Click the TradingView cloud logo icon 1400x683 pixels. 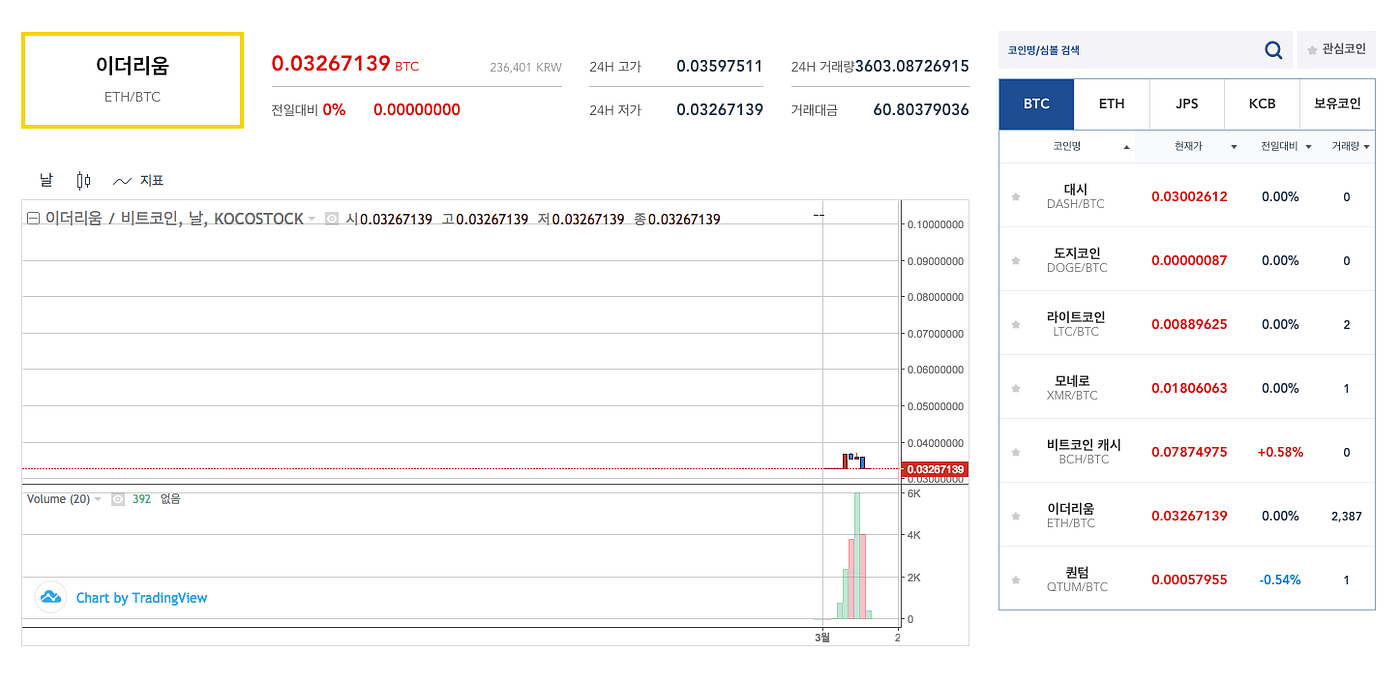point(51,598)
